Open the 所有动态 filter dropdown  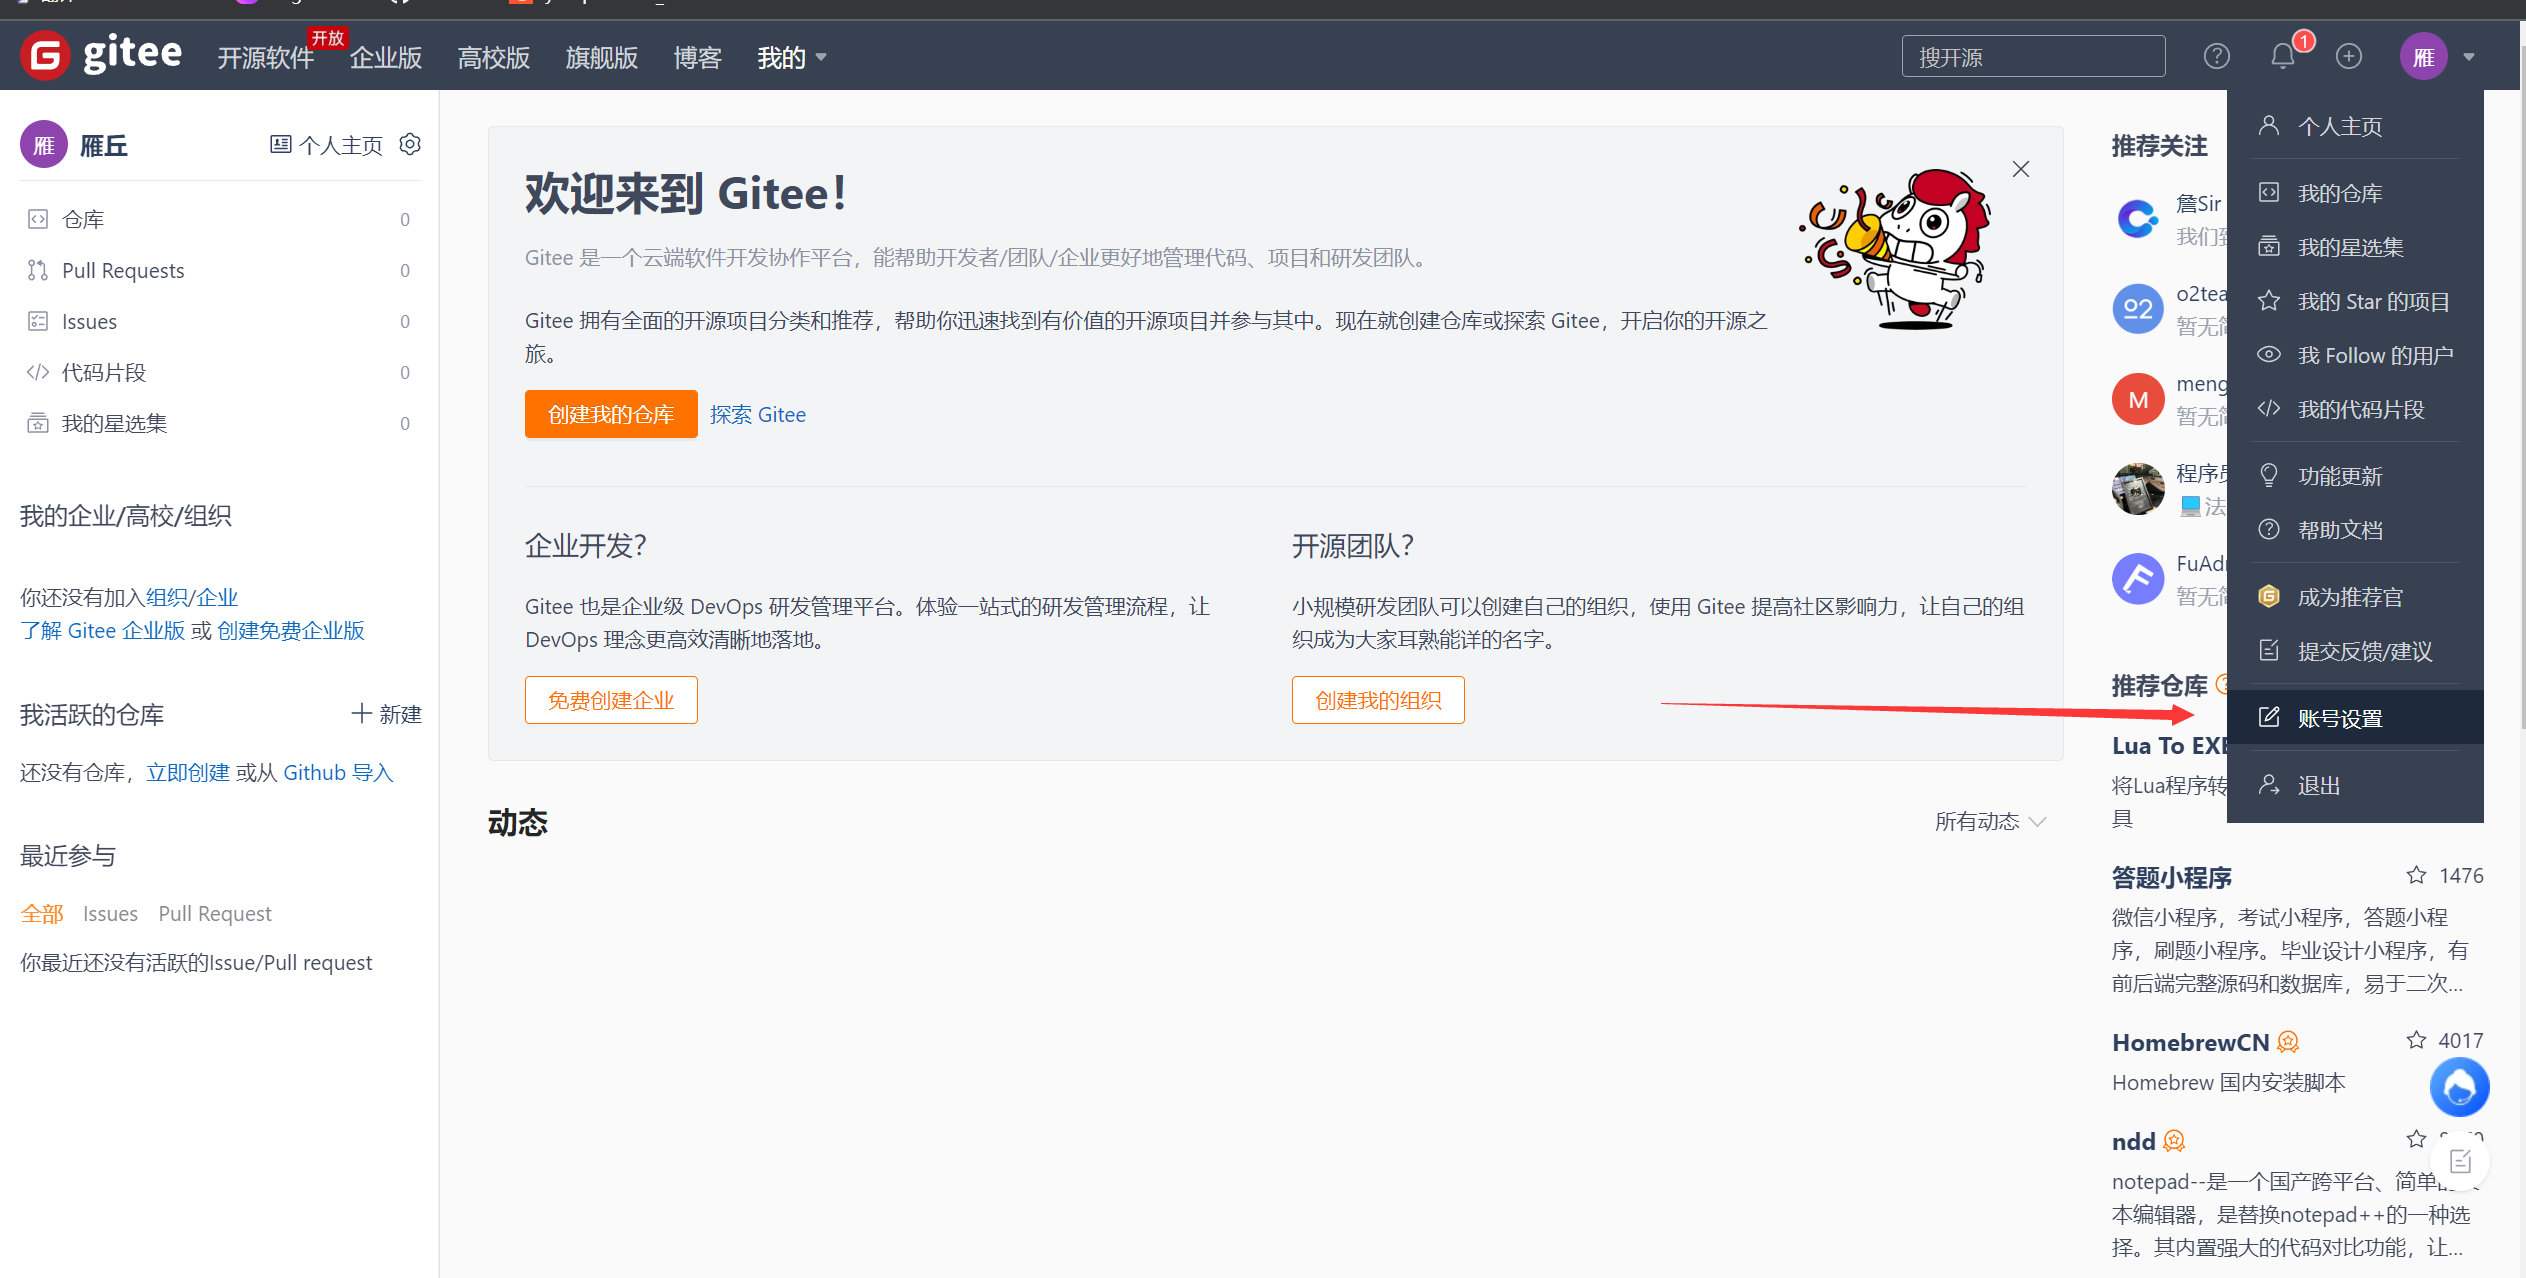[1990, 821]
